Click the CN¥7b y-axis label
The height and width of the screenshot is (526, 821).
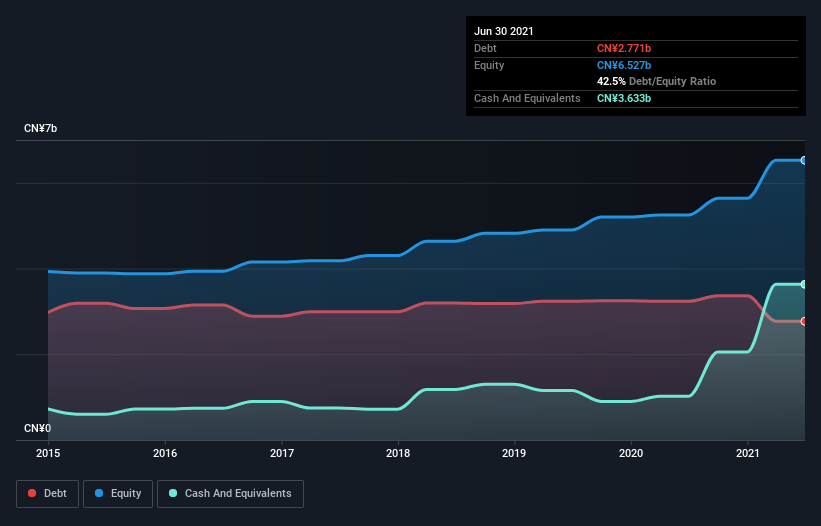click(x=40, y=128)
